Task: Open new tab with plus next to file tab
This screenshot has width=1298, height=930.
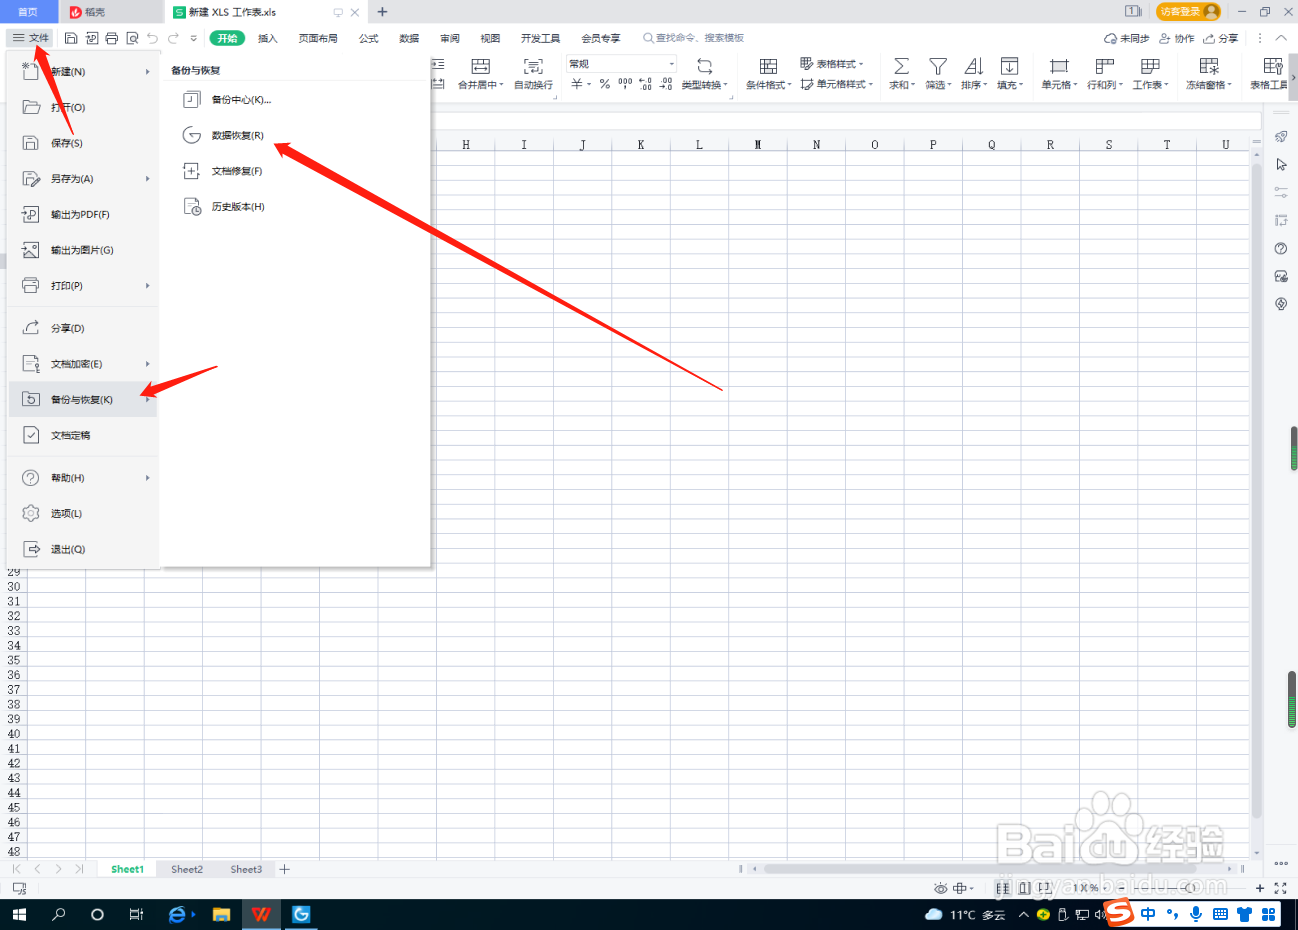Action: click(x=382, y=12)
